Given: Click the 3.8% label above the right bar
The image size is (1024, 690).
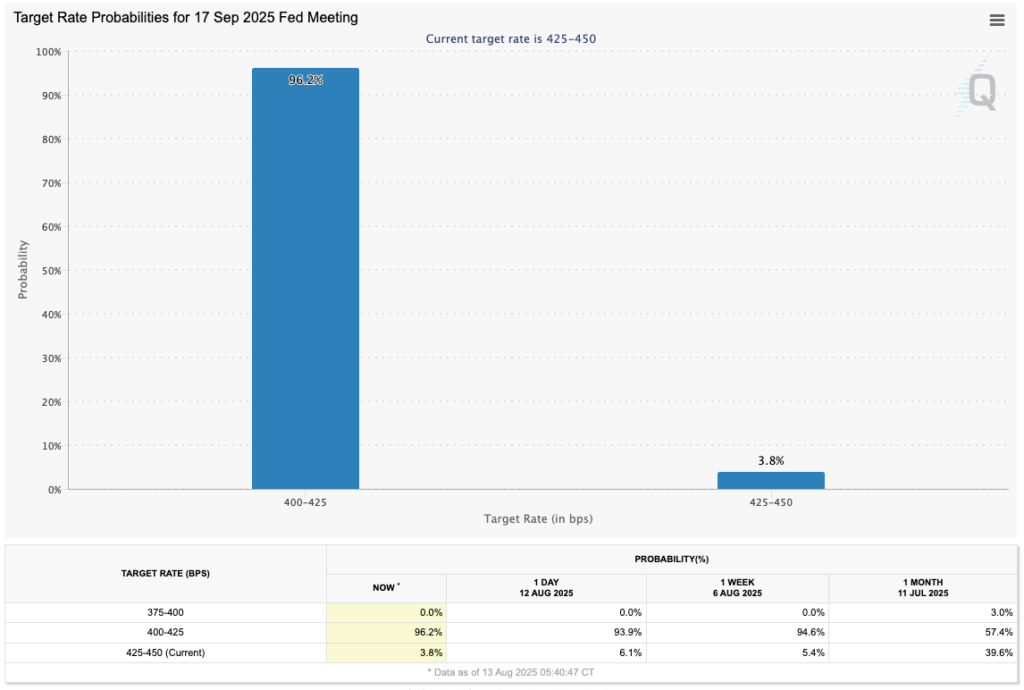Looking at the screenshot, I should point(770,460).
